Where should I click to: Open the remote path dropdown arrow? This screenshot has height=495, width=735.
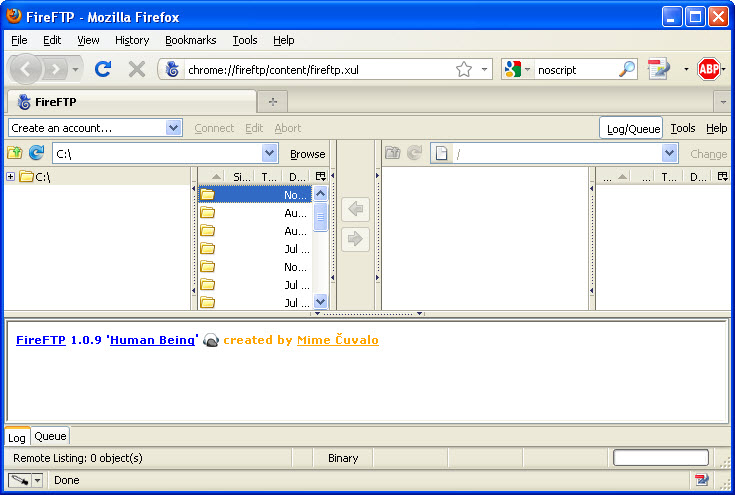tap(669, 153)
